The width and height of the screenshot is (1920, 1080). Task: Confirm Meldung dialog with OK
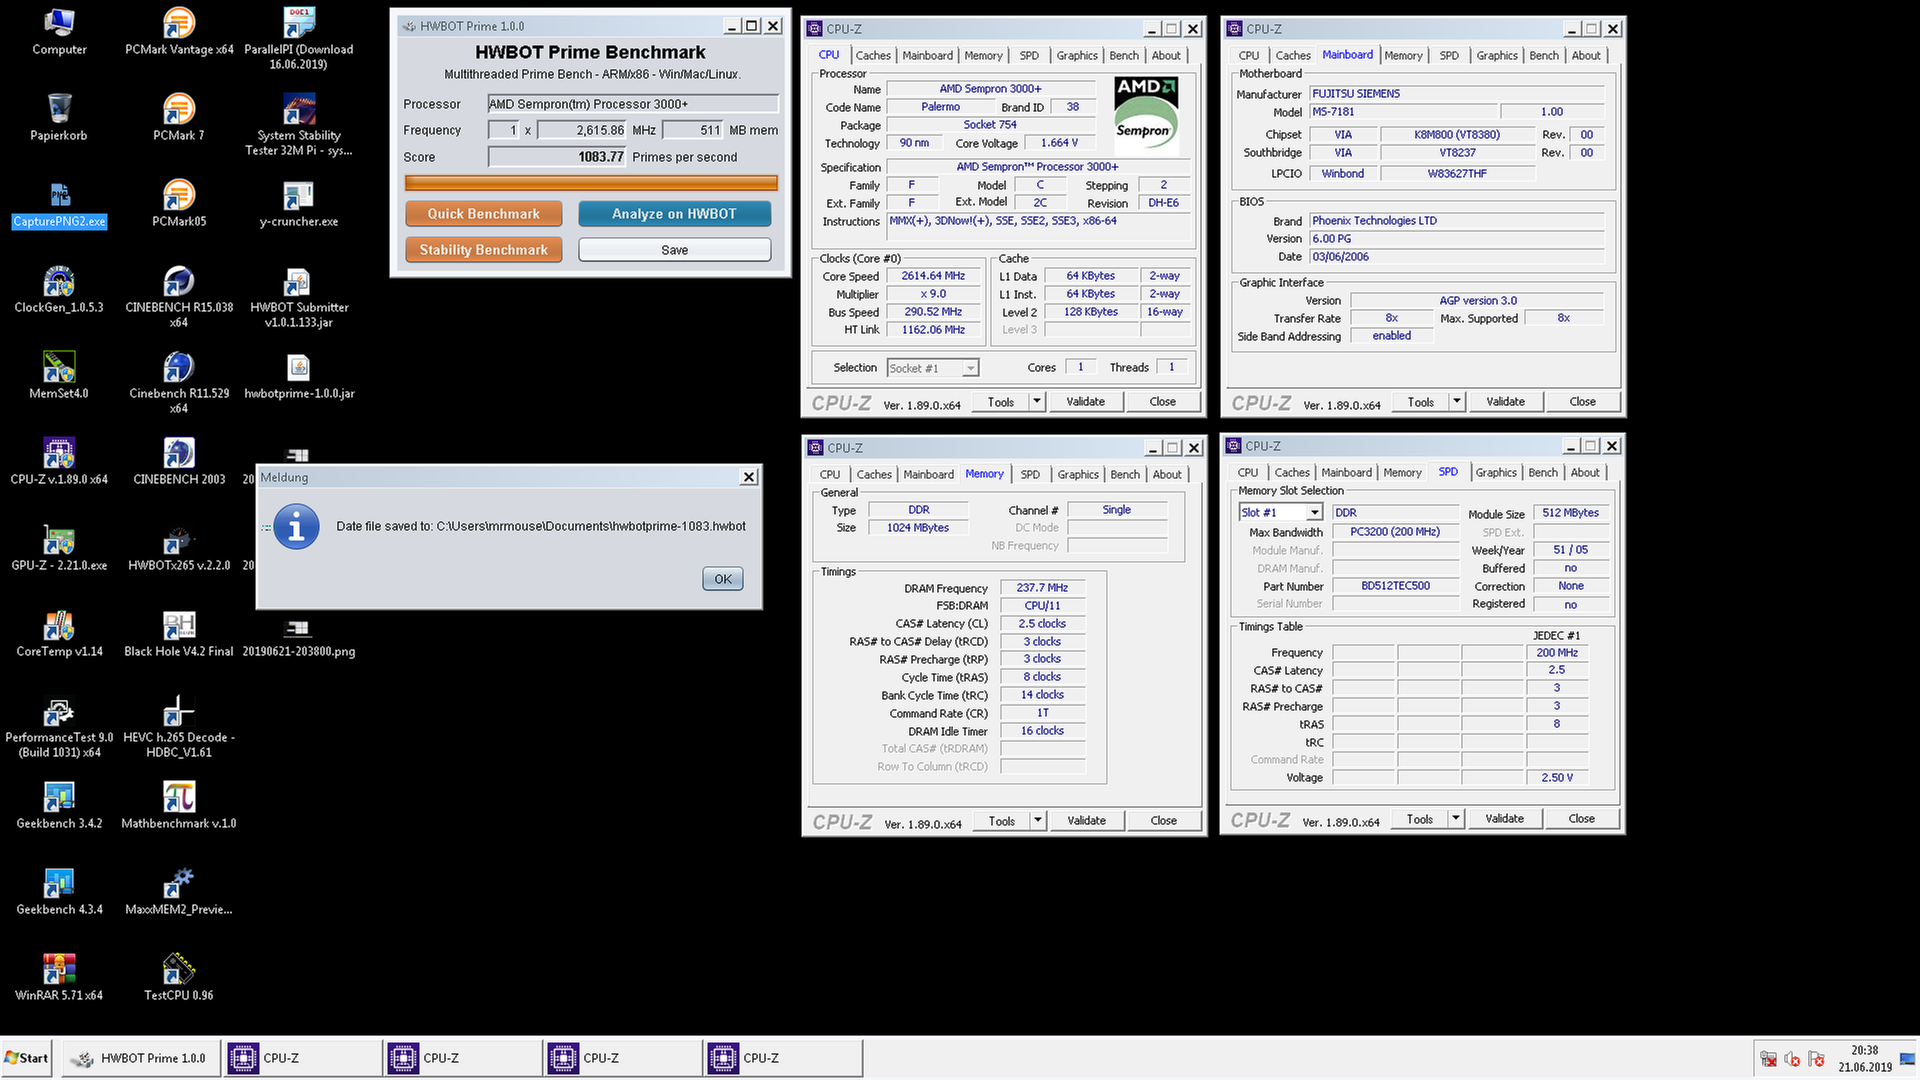click(723, 579)
